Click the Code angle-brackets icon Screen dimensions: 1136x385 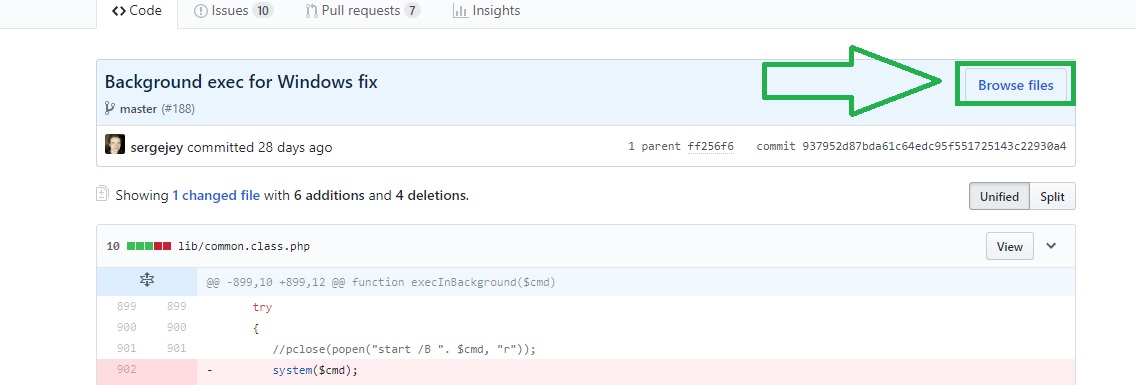pos(118,12)
